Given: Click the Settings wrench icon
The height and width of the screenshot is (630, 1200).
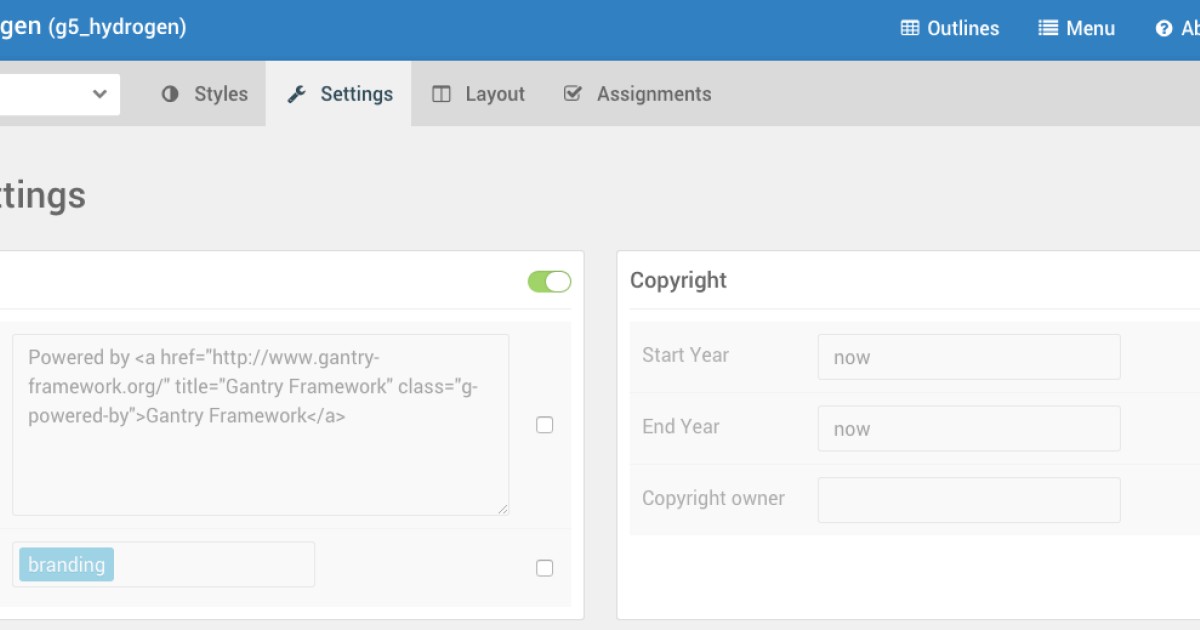Looking at the screenshot, I should click(x=296, y=94).
